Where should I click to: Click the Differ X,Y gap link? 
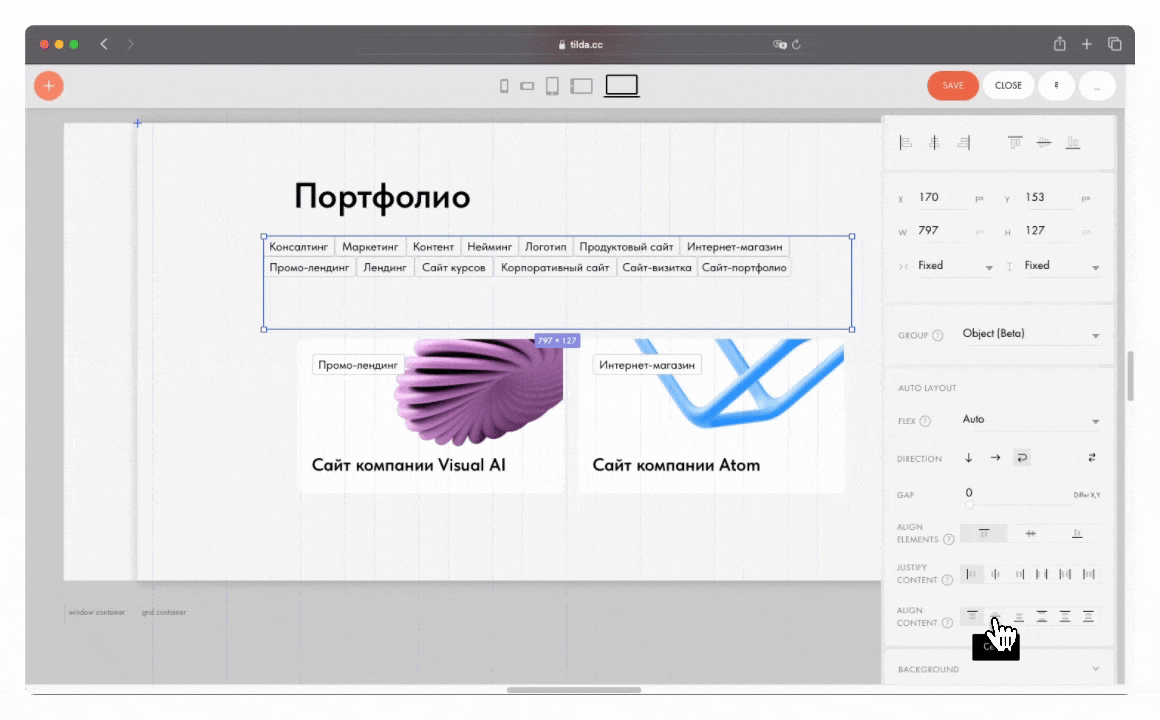point(1087,495)
